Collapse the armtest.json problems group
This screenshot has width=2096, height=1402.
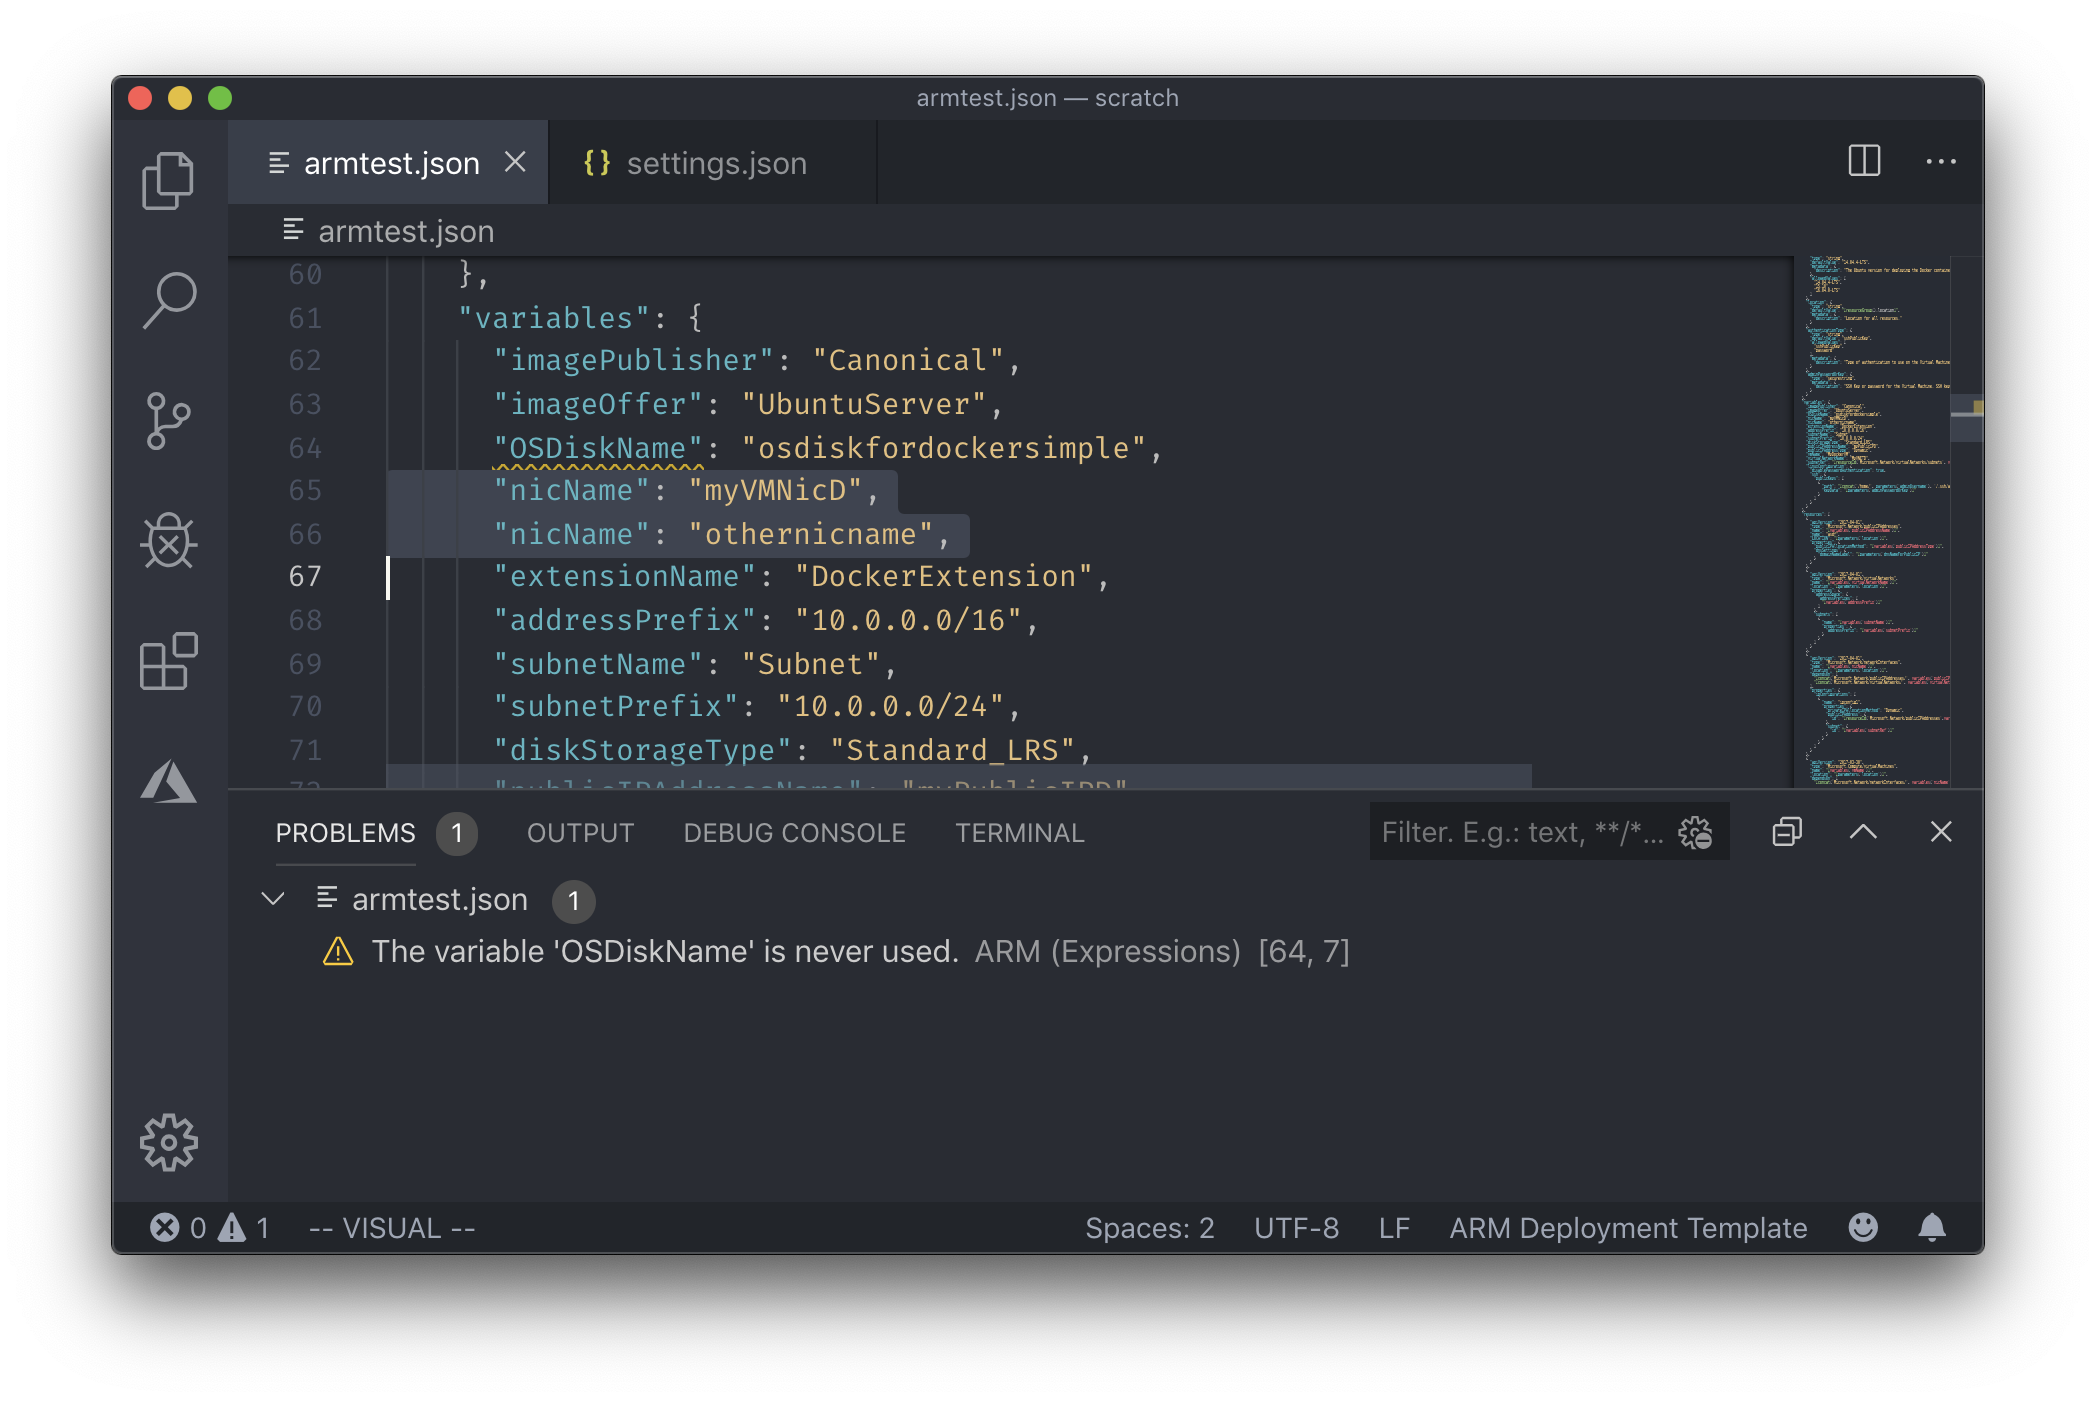coord(272,898)
